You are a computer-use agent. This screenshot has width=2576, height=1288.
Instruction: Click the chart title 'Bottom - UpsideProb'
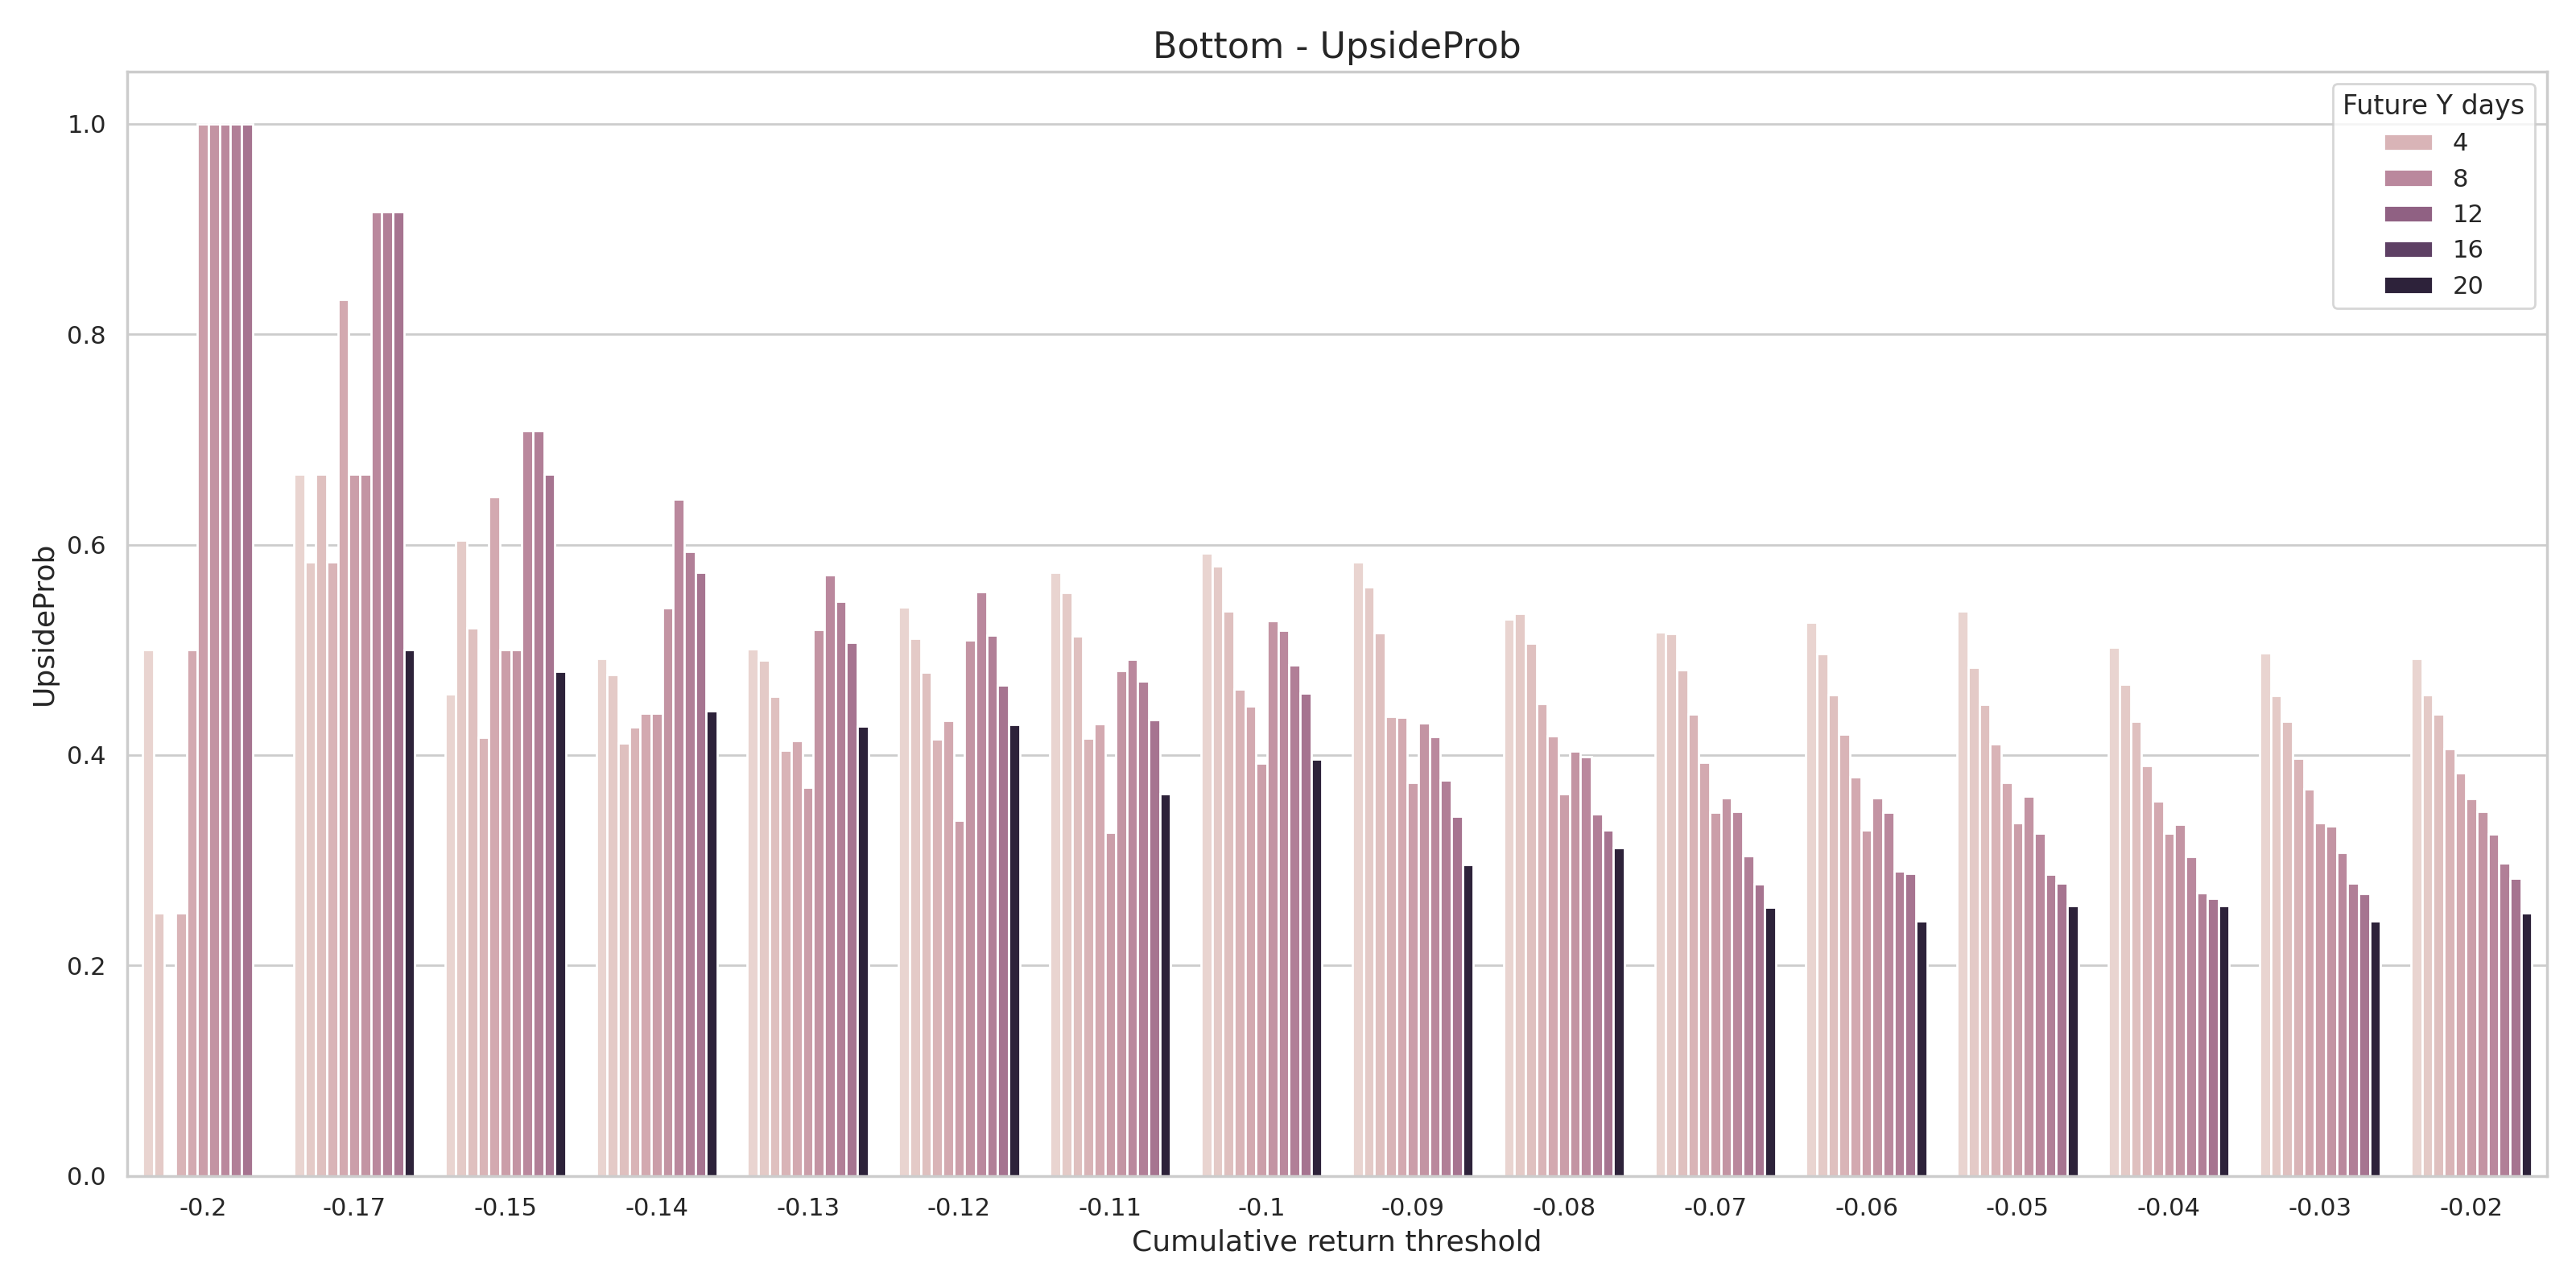point(1336,46)
